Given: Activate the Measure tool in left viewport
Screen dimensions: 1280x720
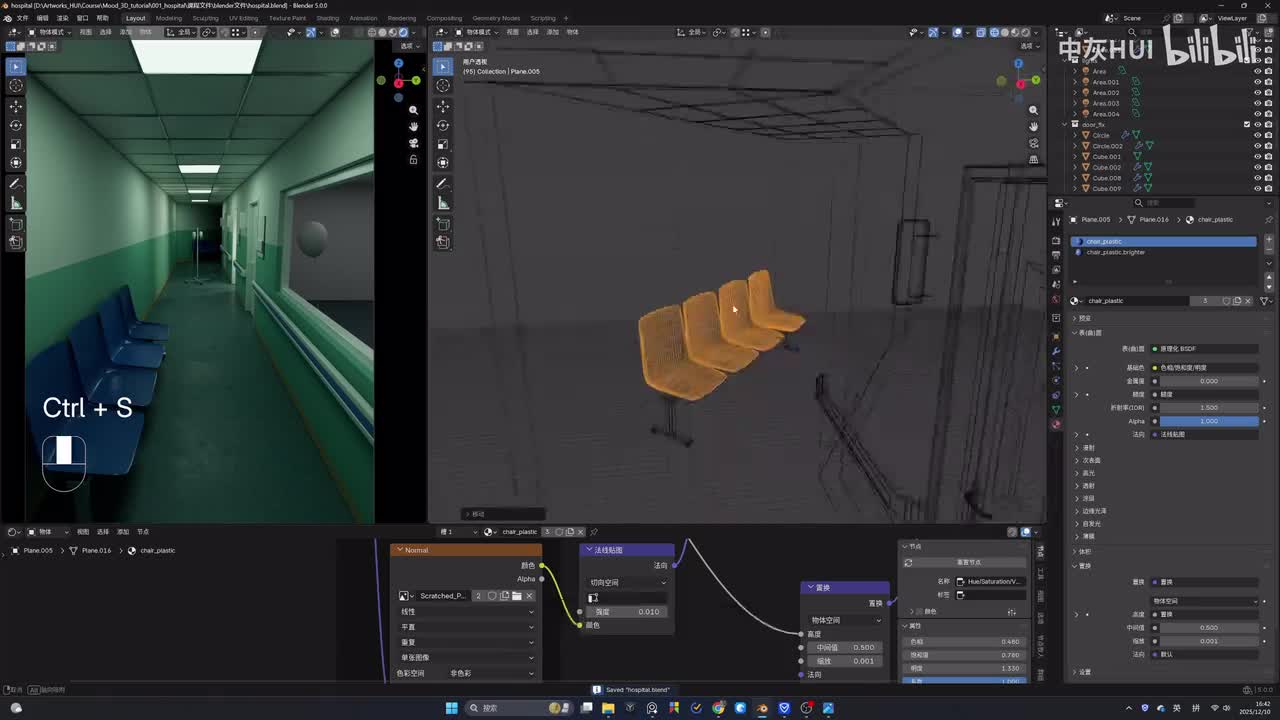Looking at the screenshot, I should point(15,203).
